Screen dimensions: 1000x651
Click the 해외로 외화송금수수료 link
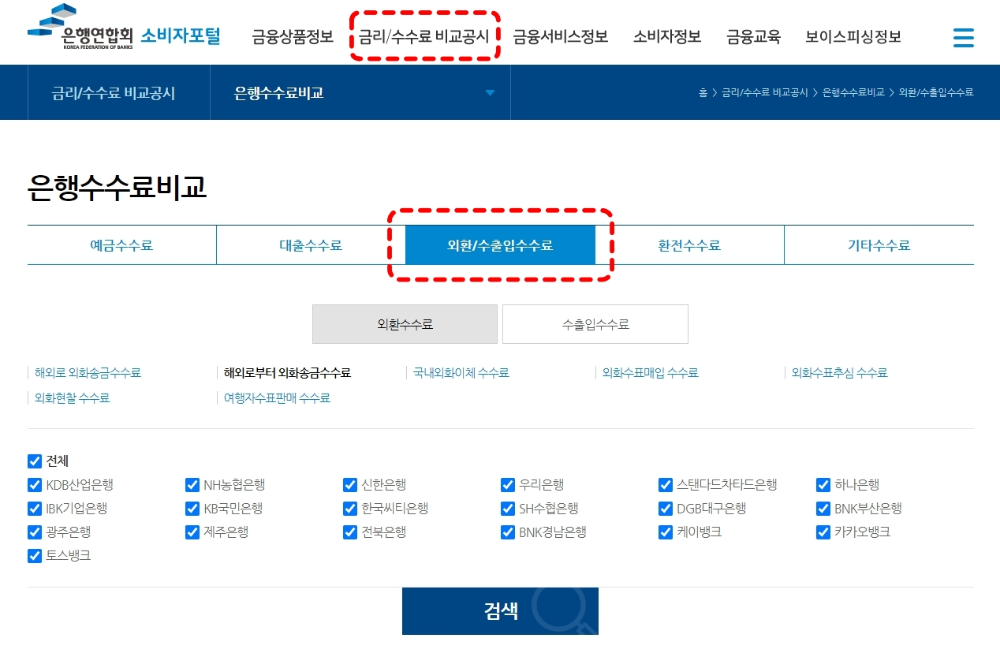(x=87, y=372)
